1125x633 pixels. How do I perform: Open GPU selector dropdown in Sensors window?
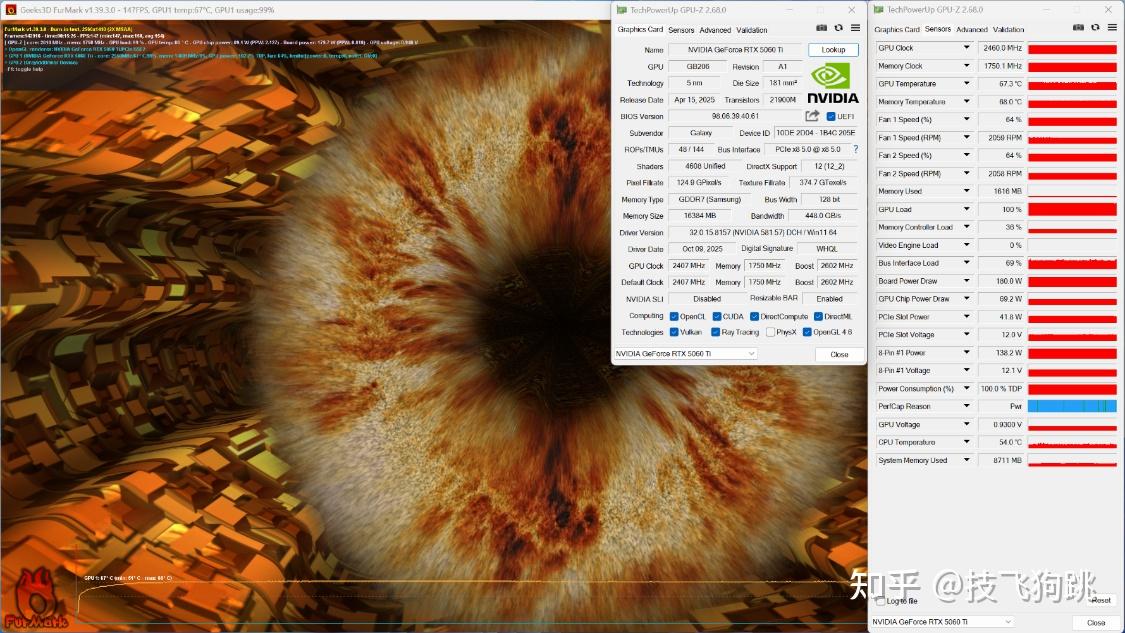pyautogui.click(x=942, y=622)
